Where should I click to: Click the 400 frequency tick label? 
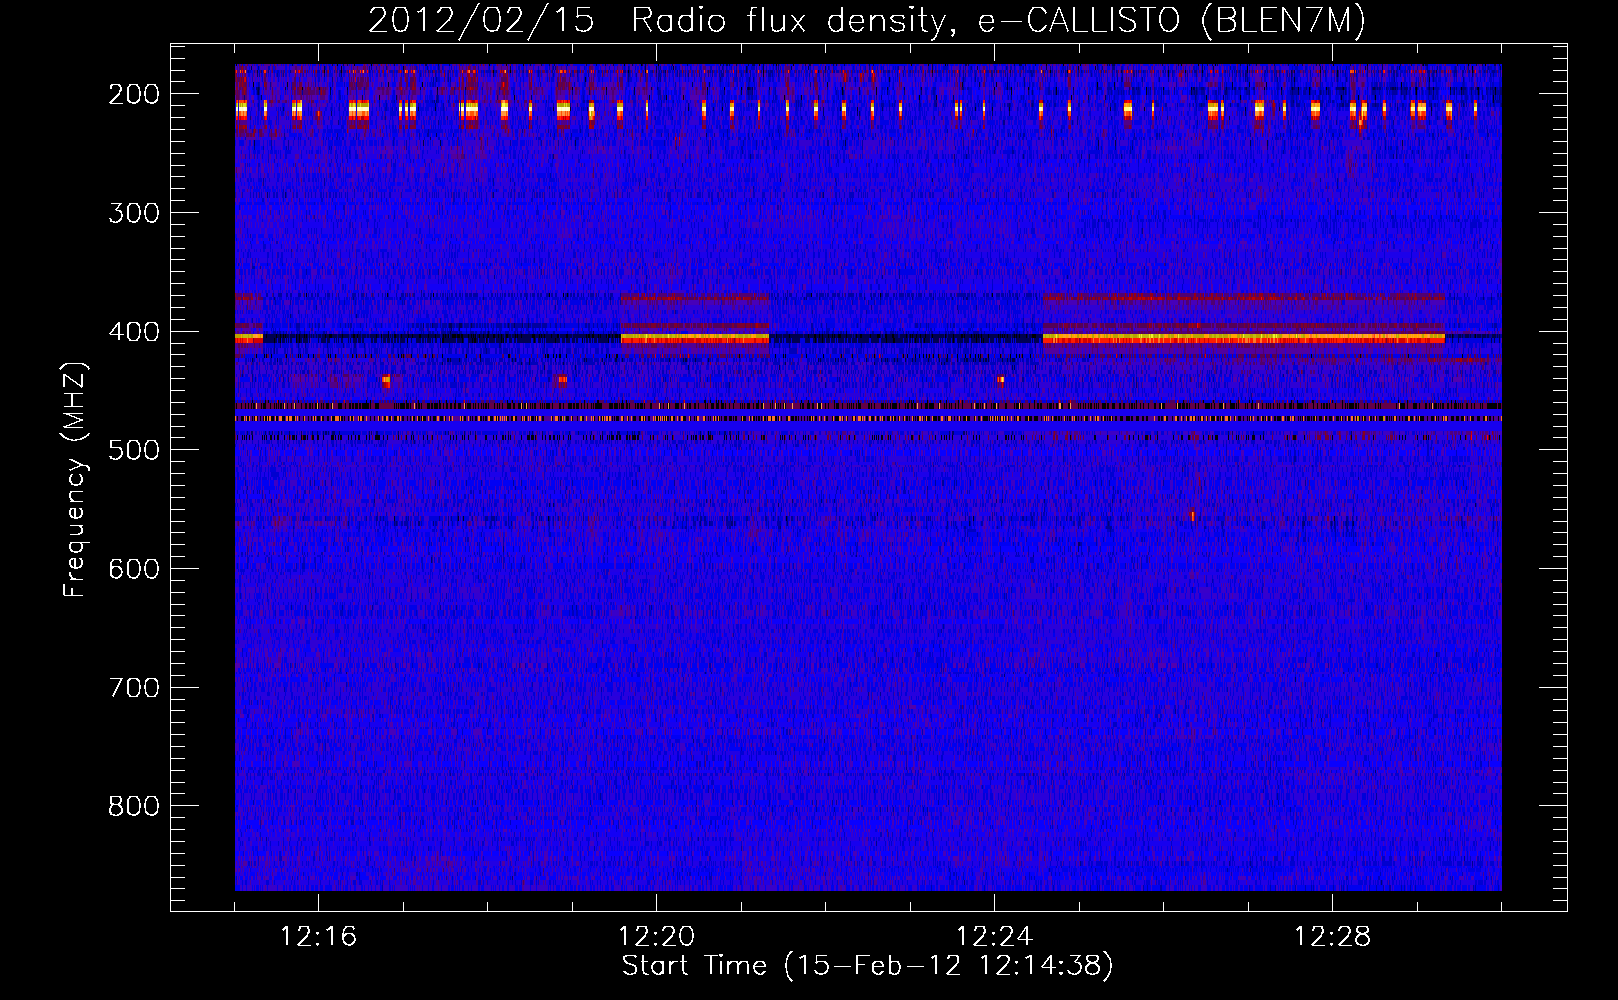(134, 332)
